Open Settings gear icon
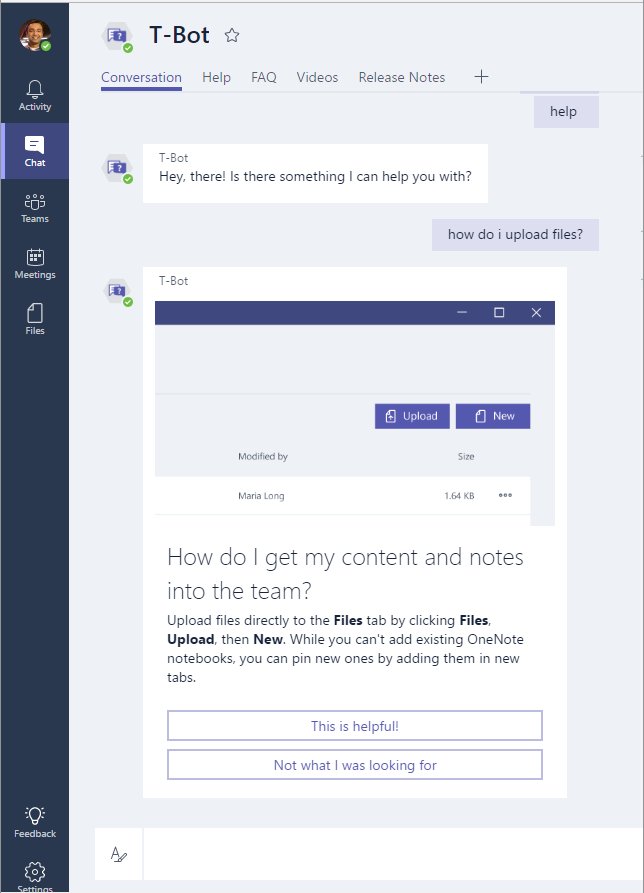 [x=35, y=876]
